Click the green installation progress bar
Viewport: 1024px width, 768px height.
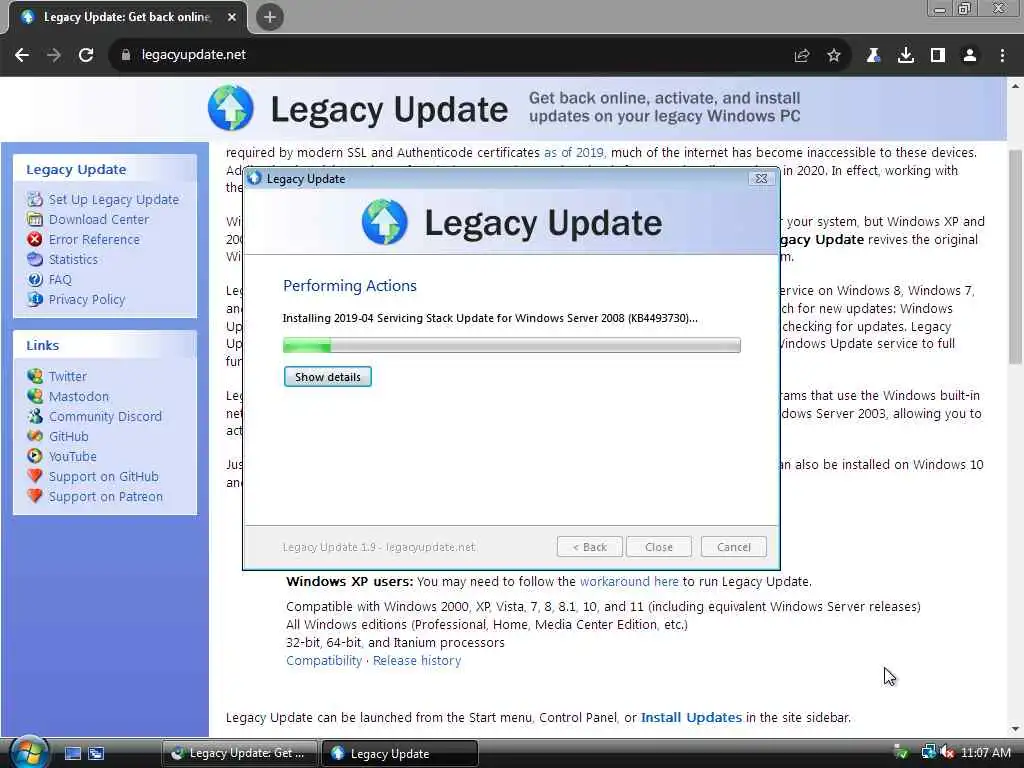[x=511, y=345]
